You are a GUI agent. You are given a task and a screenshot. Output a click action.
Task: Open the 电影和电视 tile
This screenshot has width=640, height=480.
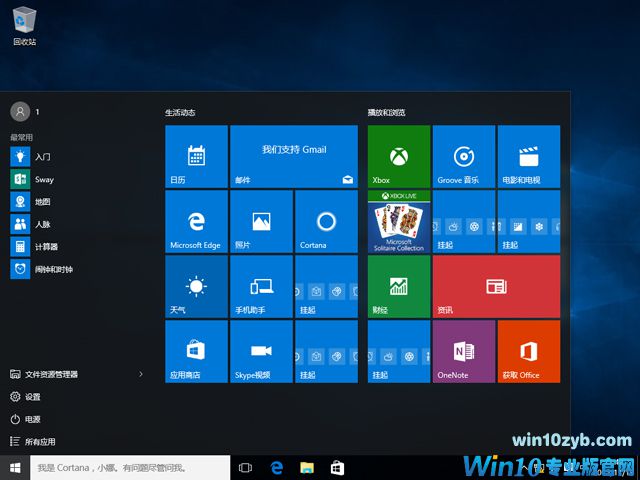point(528,156)
